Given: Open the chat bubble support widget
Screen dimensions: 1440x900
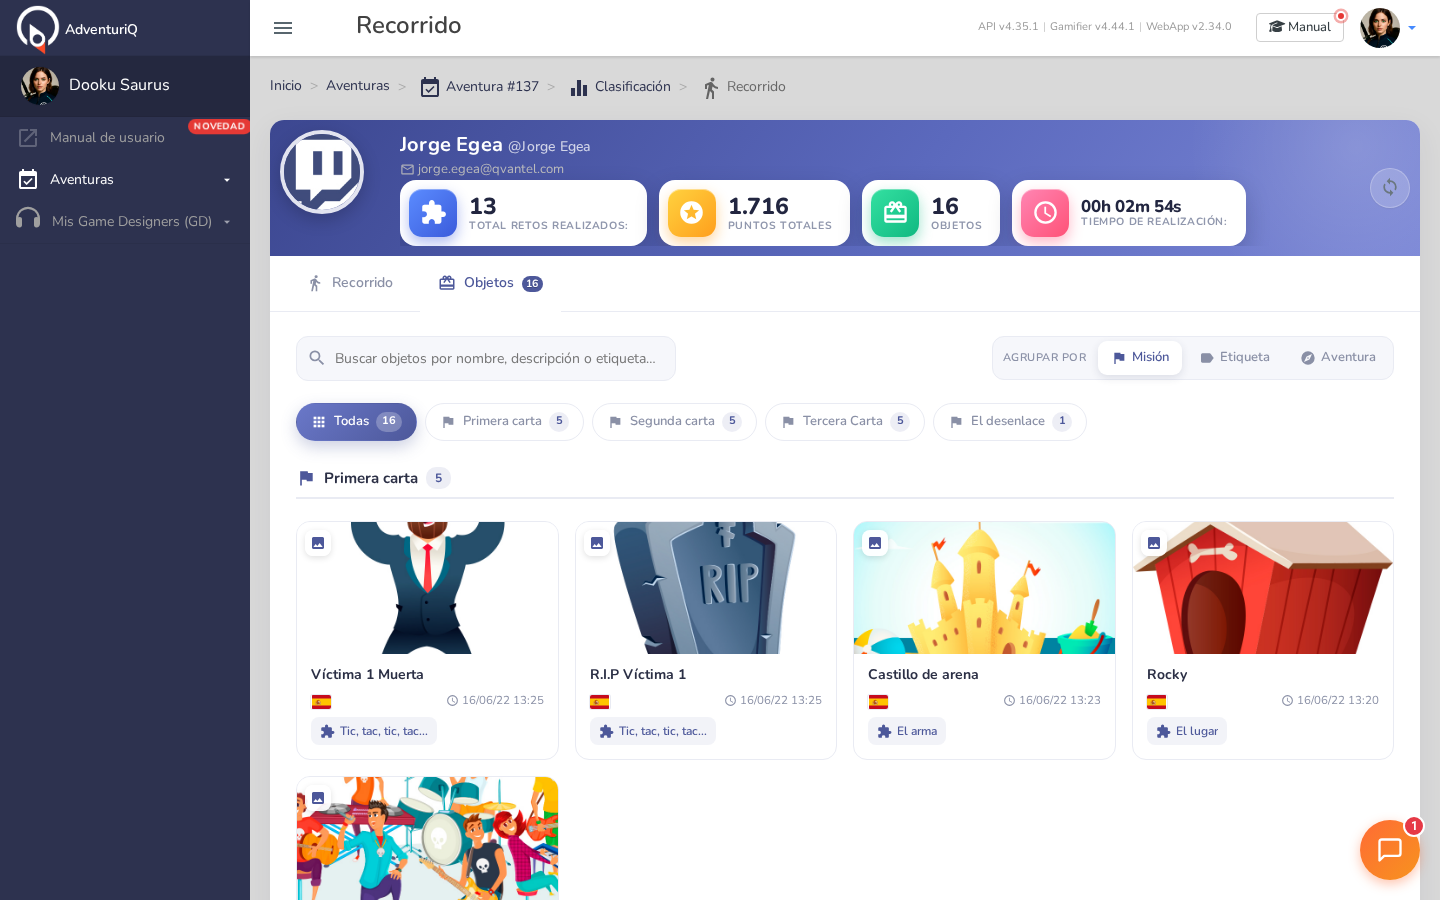Looking at the screenshot, I should [1390, 850].
